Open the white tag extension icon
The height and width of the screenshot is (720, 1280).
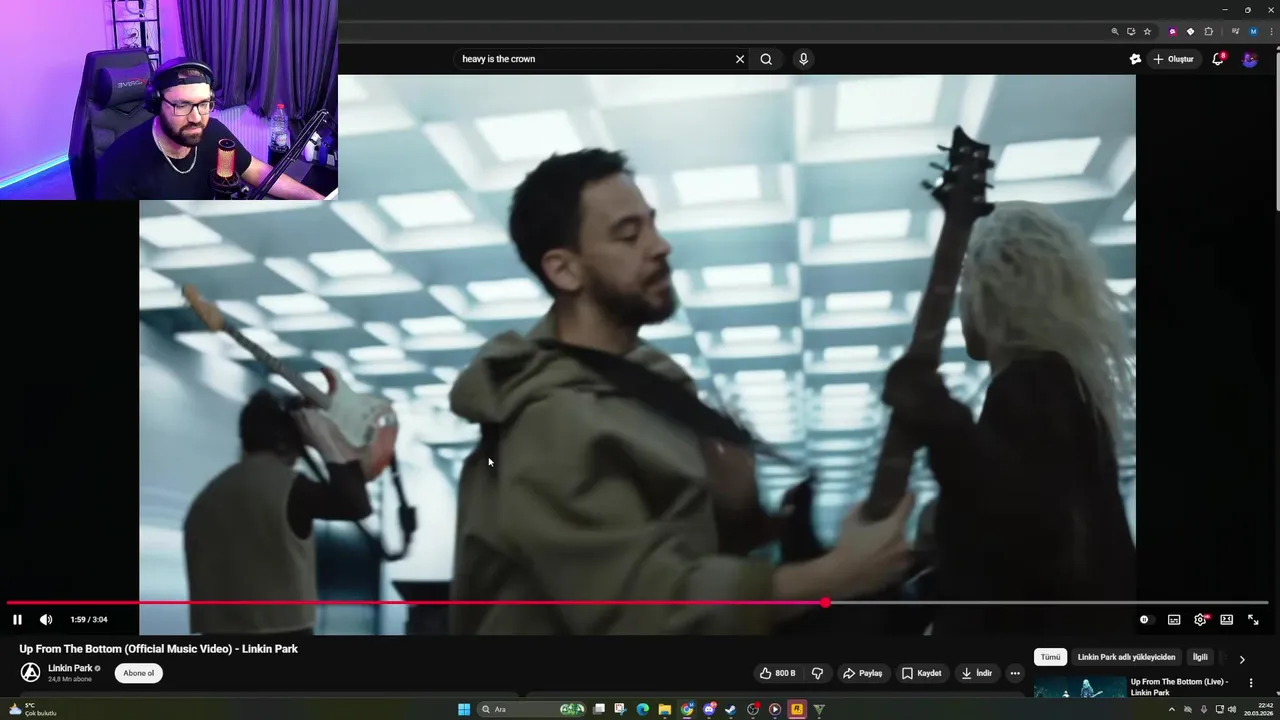pos(1190,31)
